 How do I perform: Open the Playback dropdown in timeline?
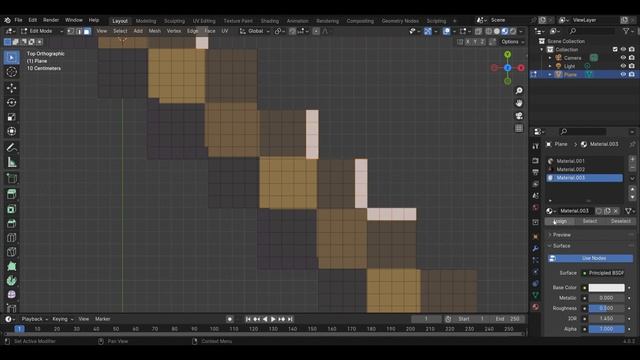[34, 319]
